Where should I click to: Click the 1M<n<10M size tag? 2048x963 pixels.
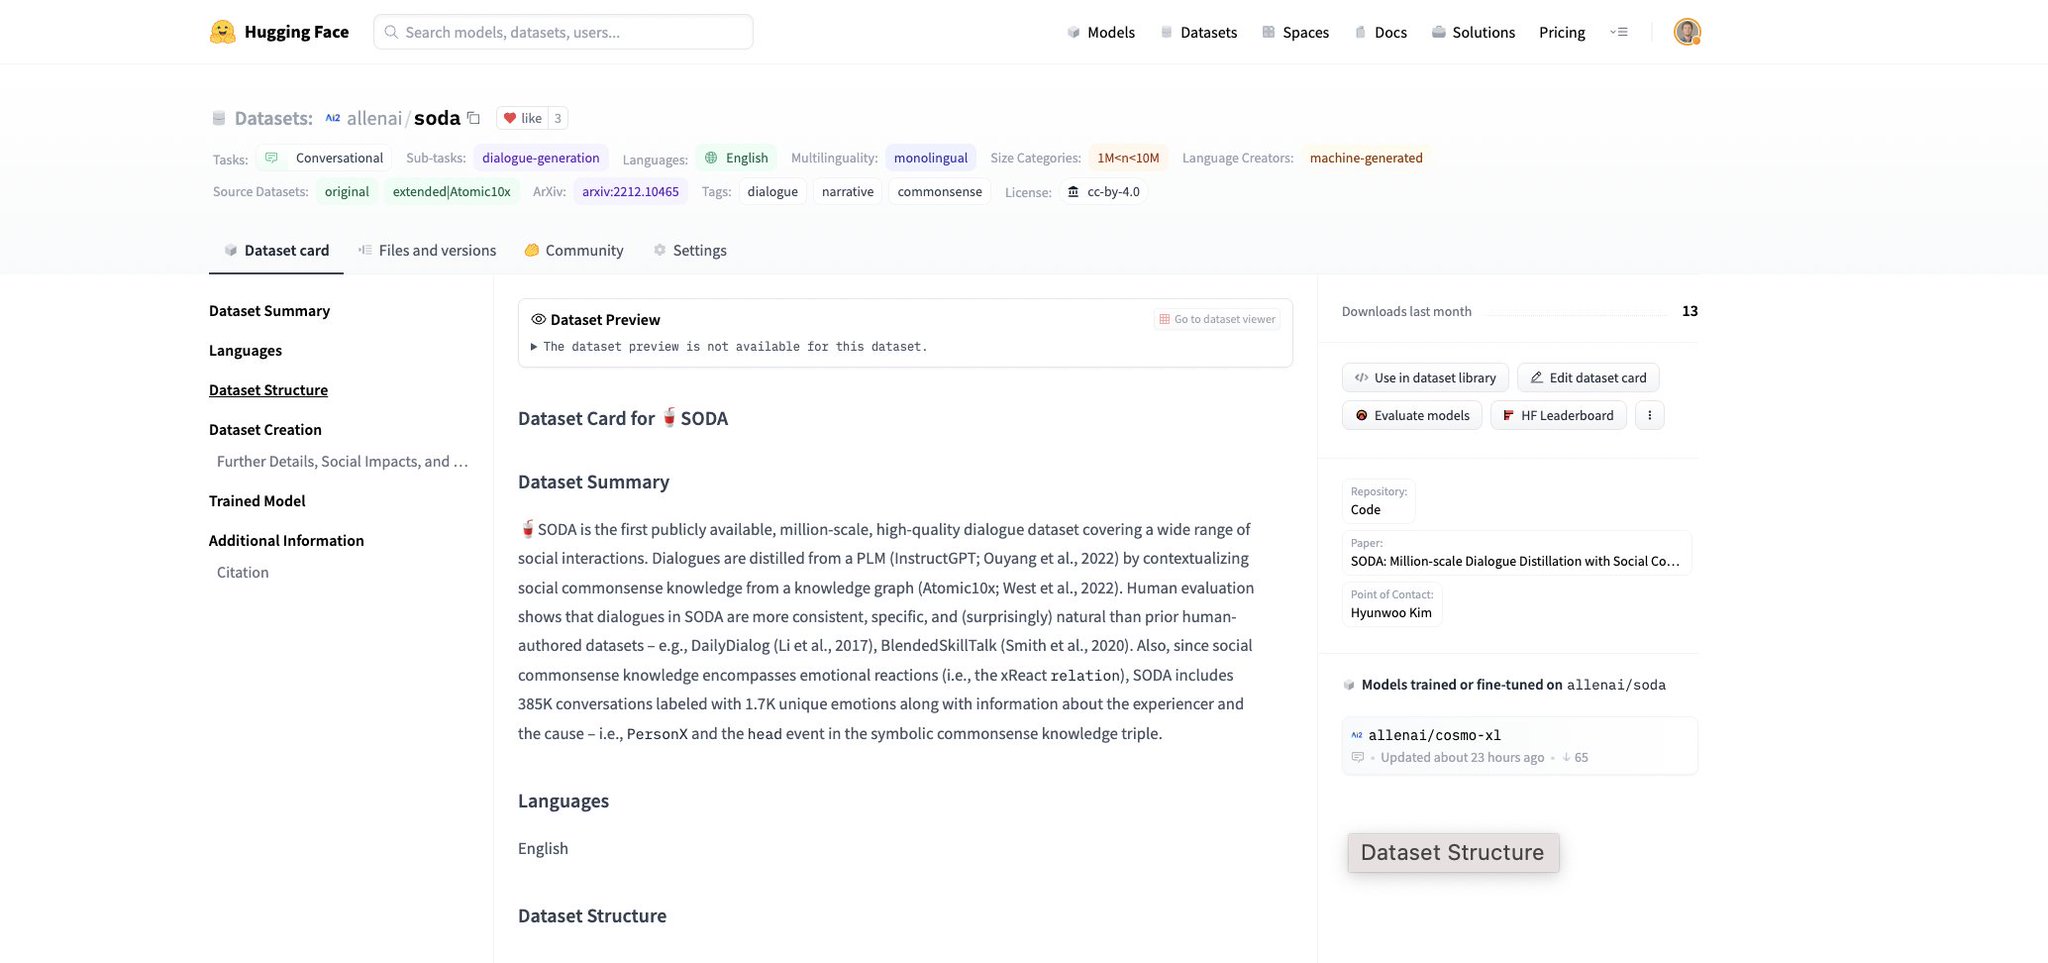pyautogui.click(x=1128, y=158)
